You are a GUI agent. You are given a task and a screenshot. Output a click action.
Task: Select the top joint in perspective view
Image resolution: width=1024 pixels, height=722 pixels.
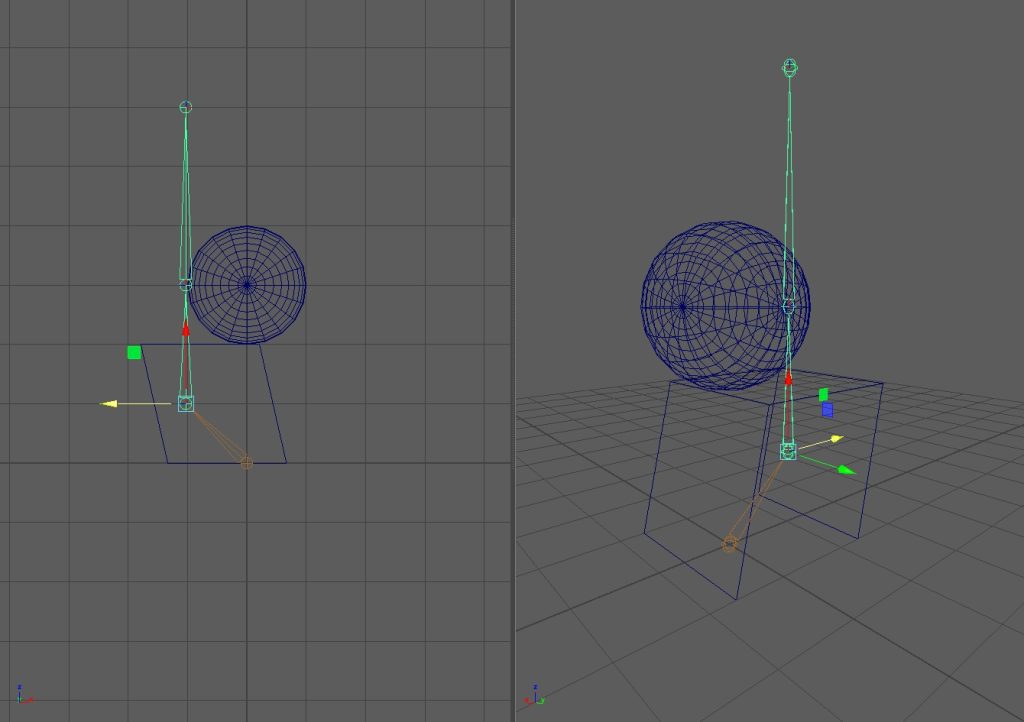pos(790,67)
